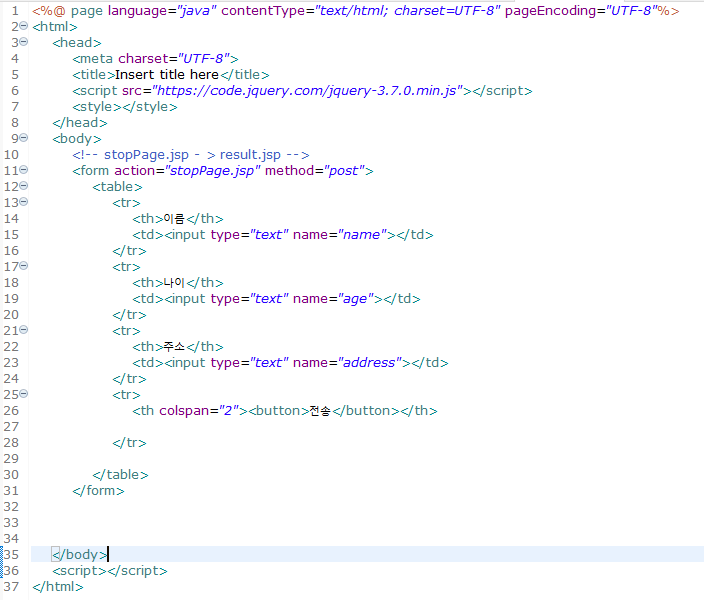Click the 전송 button text in code

[x=320, y=411]
